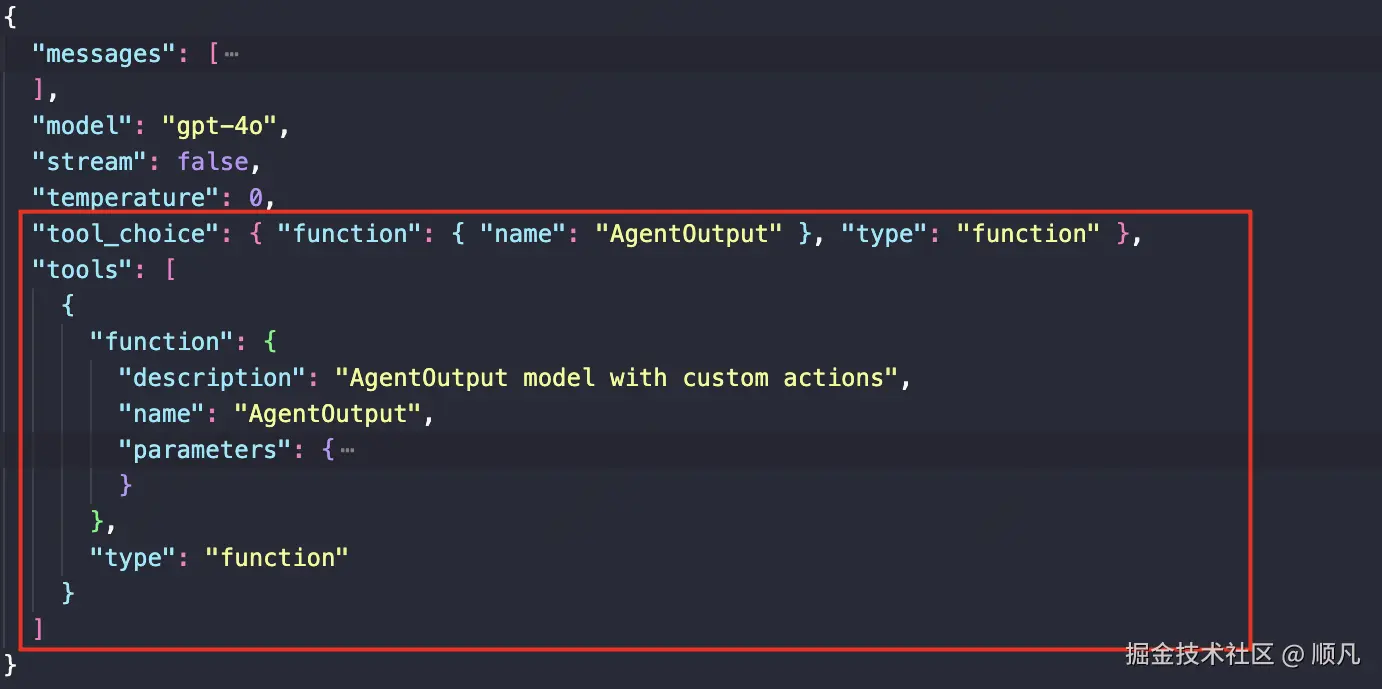Expand the folded "messages" array ellipsis
Viewport: 1382px width, 689px height.
pos(232,54)
